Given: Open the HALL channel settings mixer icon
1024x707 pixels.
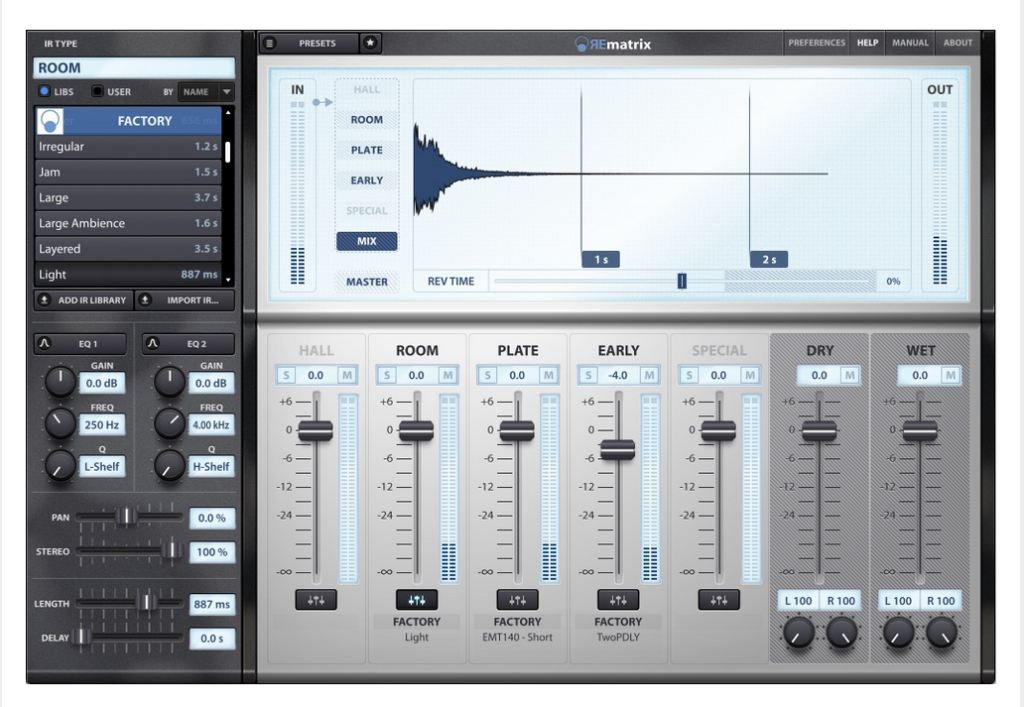Looking at the screenshot, I should pyautogui.click(x=316, y=600).
